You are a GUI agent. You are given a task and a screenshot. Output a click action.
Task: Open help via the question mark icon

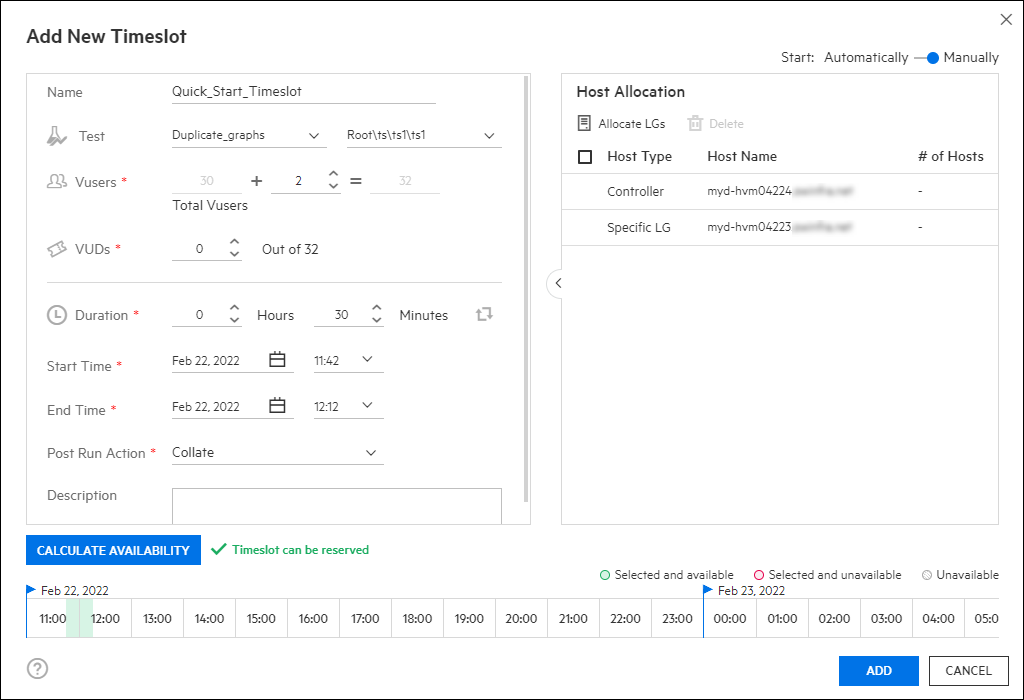pos(38,668)
